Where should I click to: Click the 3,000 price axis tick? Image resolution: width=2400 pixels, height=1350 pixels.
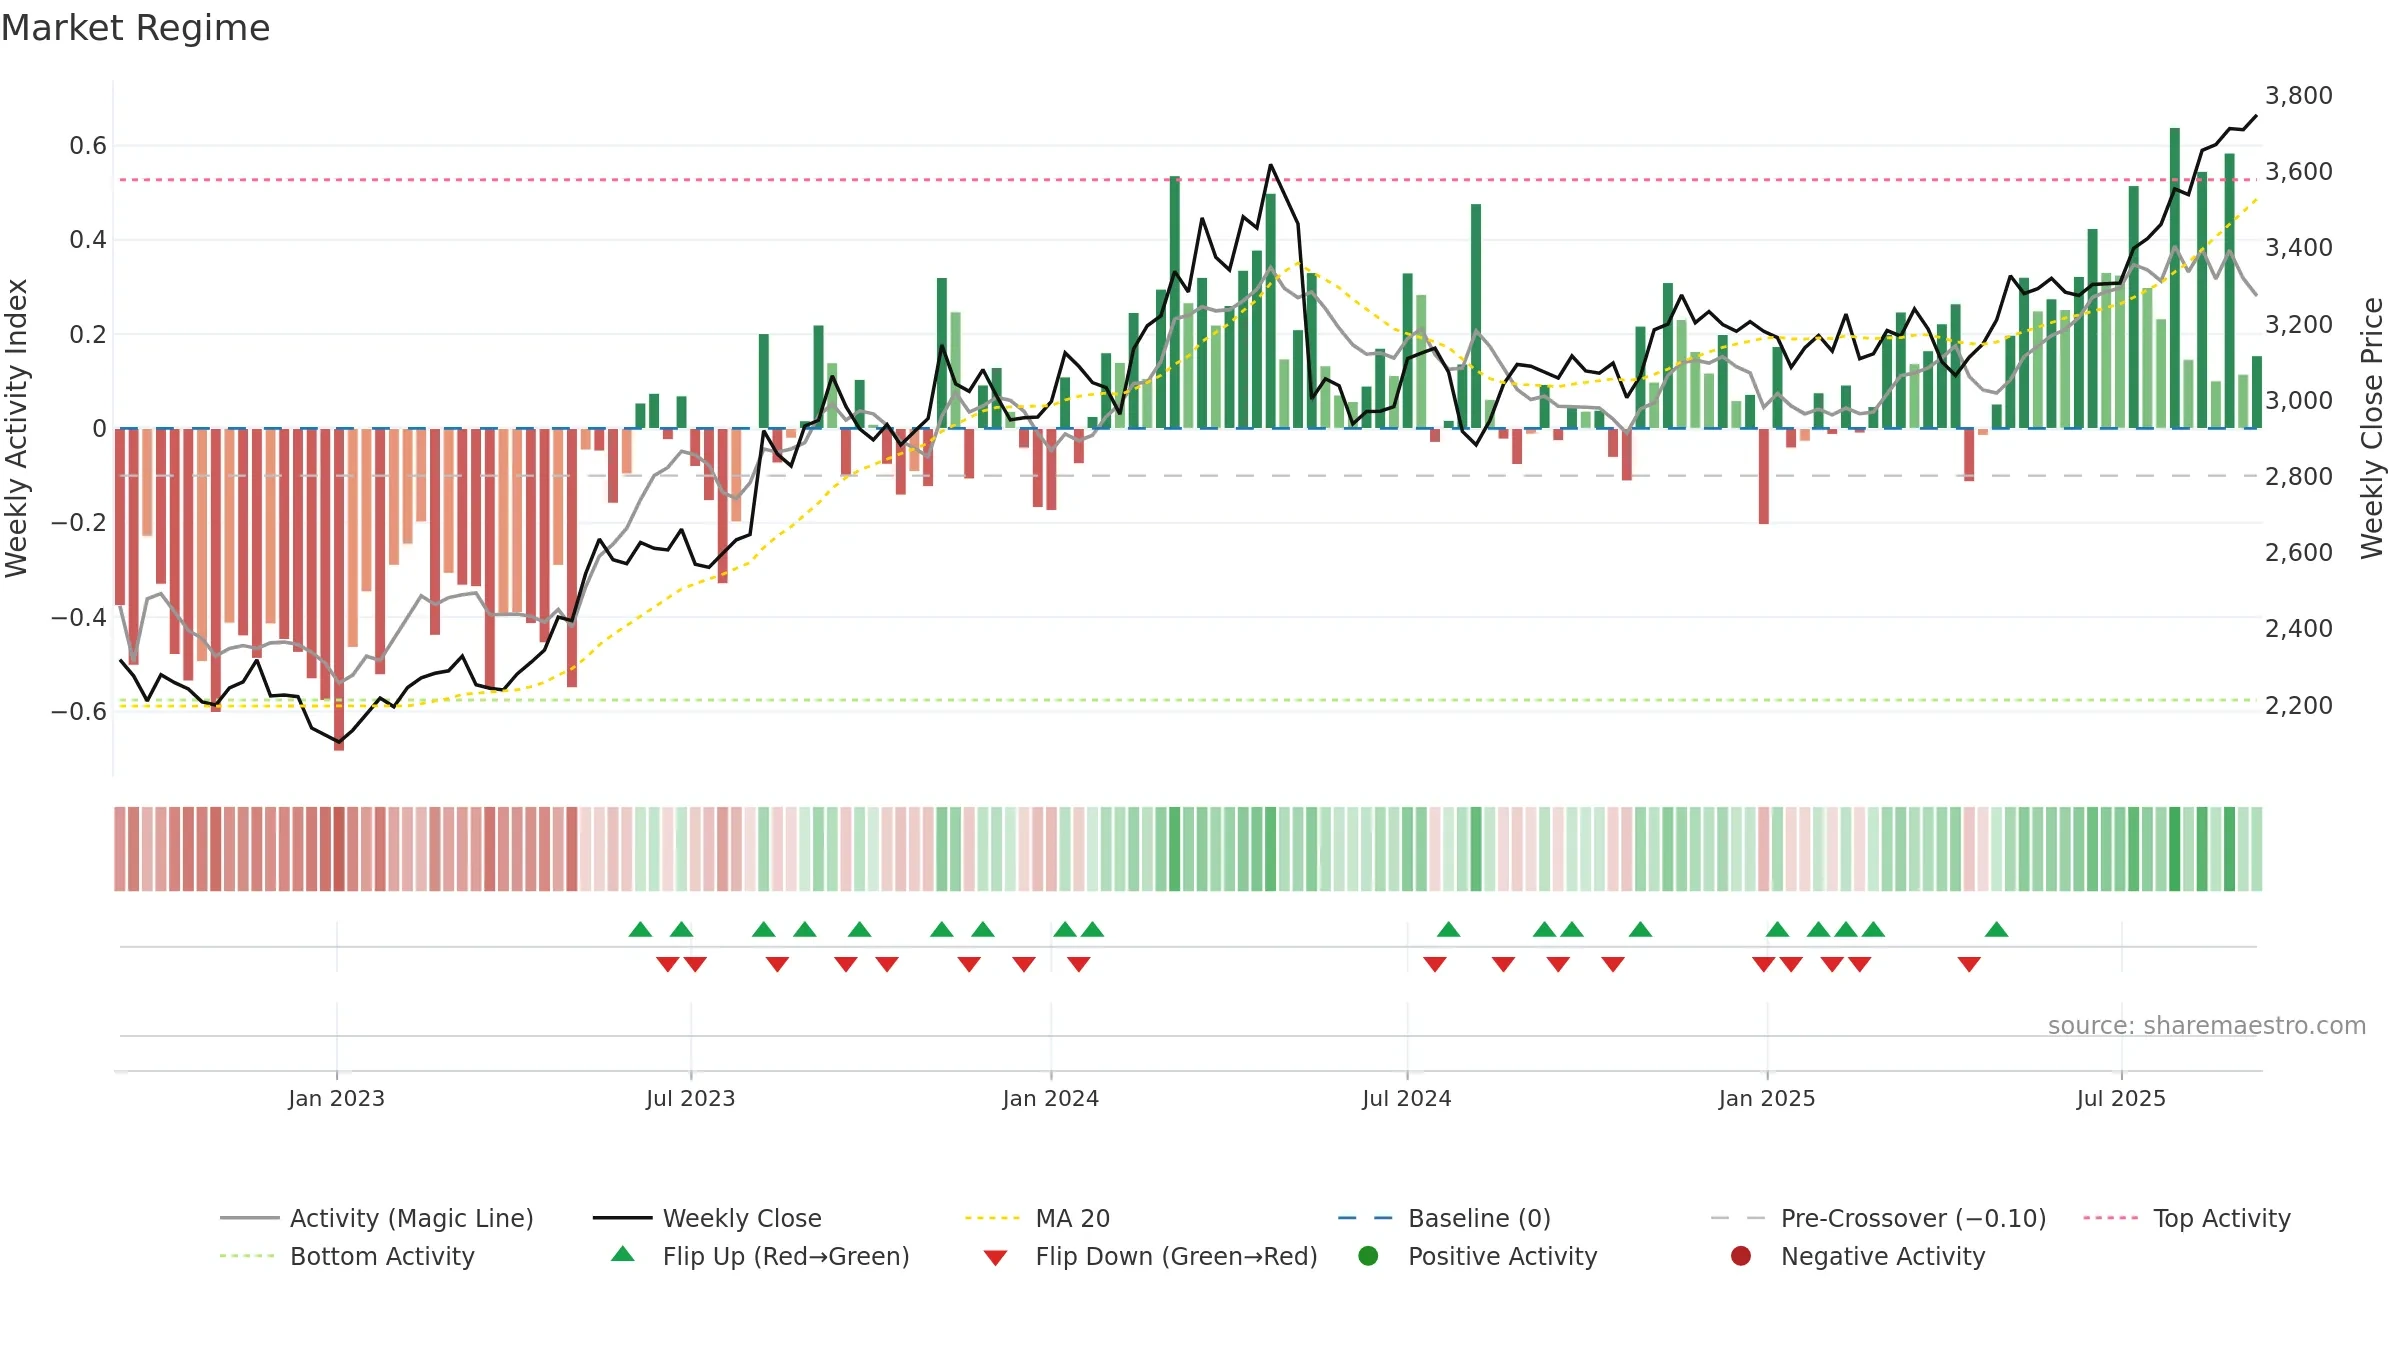[2298, 401]
